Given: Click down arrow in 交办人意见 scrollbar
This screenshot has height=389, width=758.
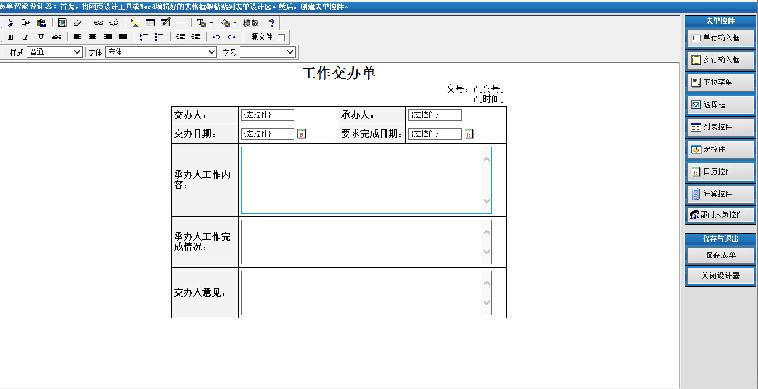Looking at the screenshot, I should click(x=487, y=303).
